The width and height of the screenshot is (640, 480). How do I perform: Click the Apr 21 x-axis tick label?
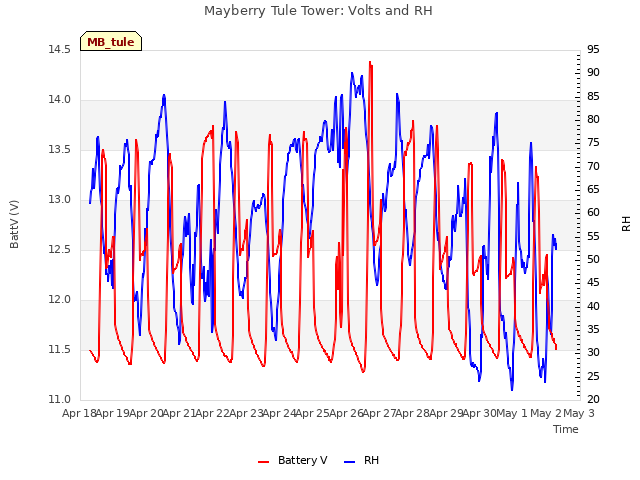pos(179,413)
